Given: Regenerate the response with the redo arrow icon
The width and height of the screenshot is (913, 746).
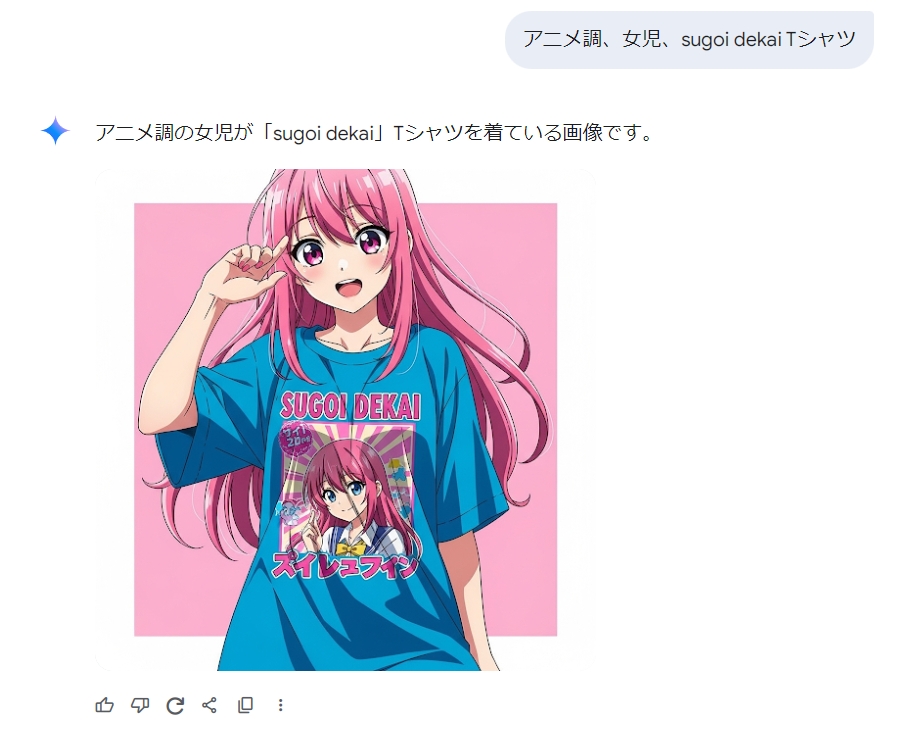Looking at the screenshot, I should click(175, 705).
